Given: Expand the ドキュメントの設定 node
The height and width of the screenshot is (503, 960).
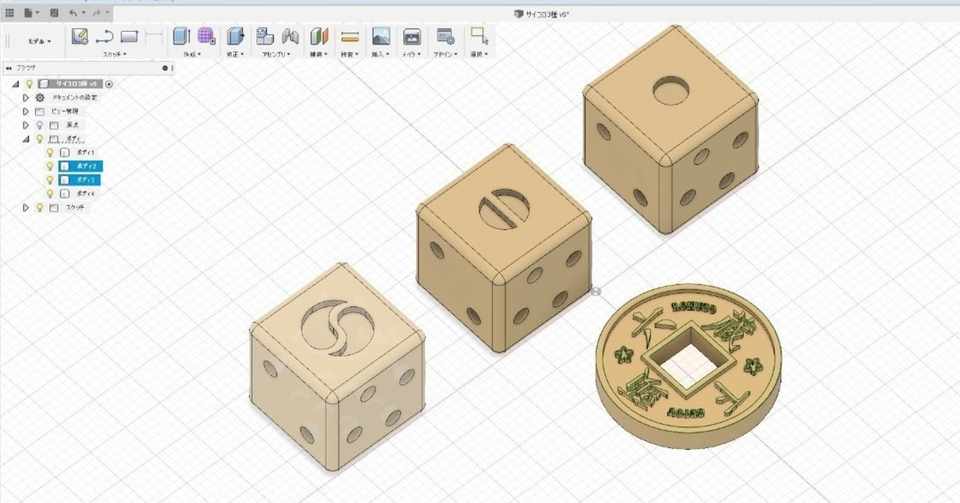Looking at the screenshot, I should pyautogui.click(x=26, y=97).
